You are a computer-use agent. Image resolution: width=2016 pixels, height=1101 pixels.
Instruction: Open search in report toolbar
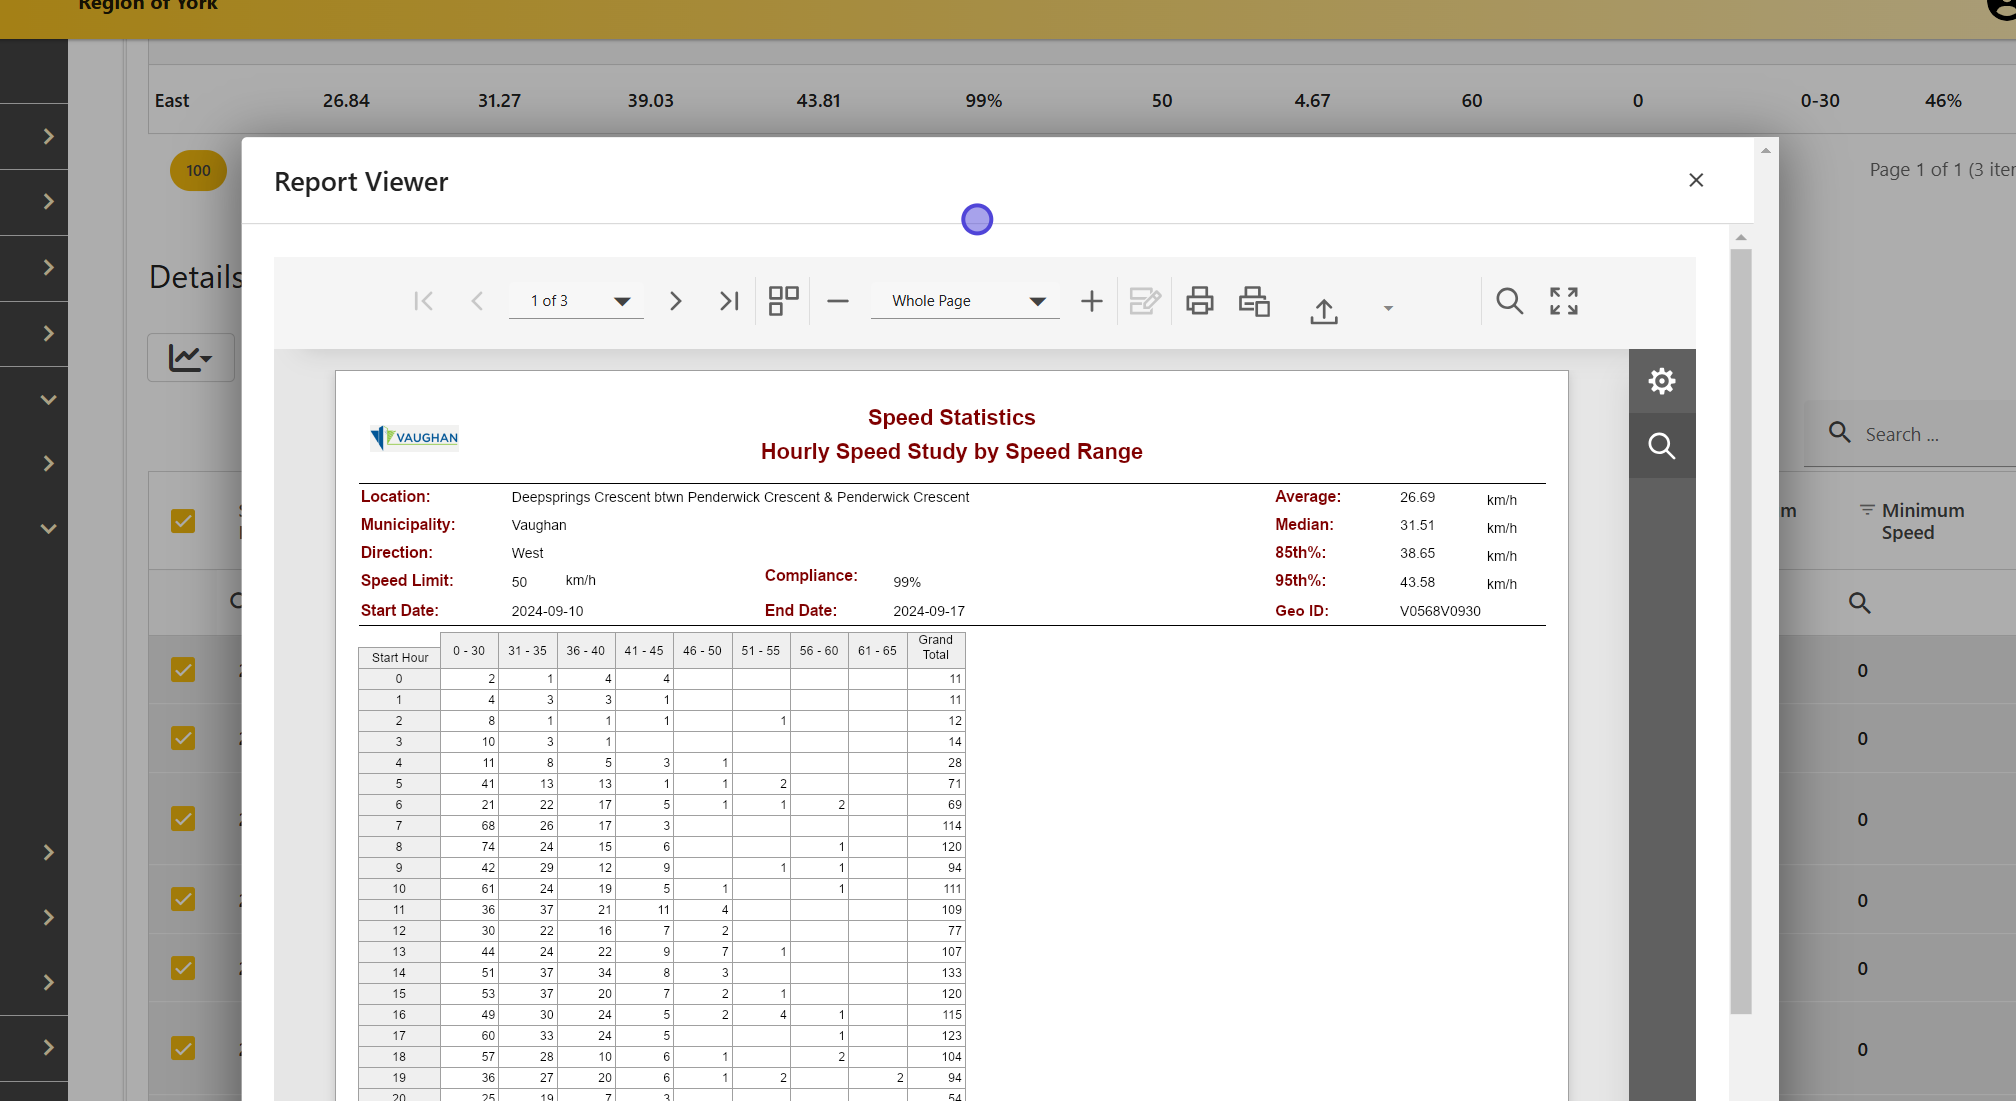coord(1509,301)
